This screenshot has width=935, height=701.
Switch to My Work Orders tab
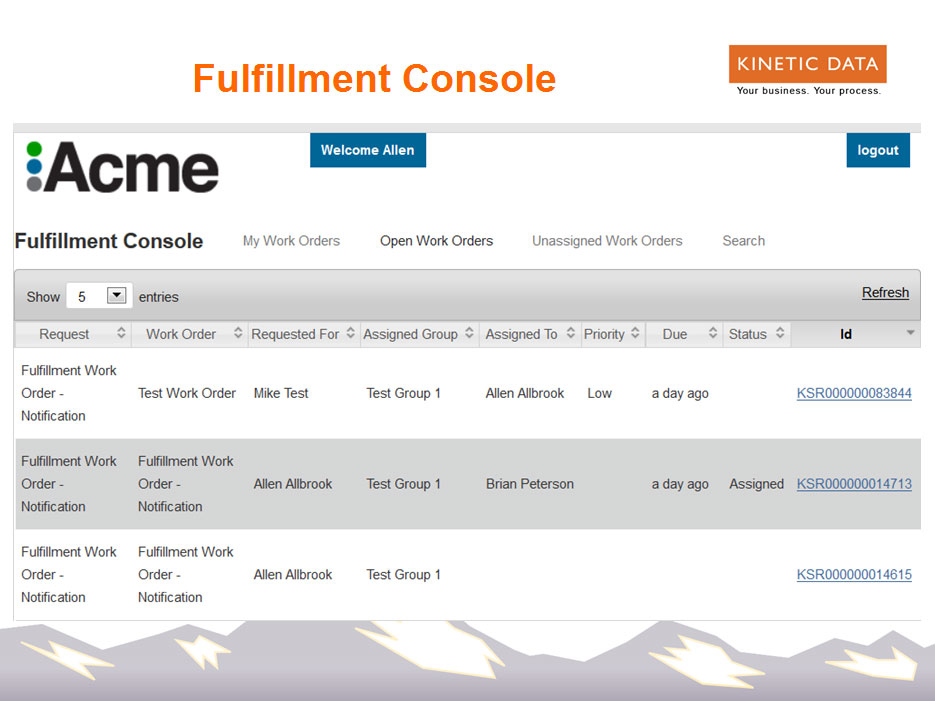291,241
